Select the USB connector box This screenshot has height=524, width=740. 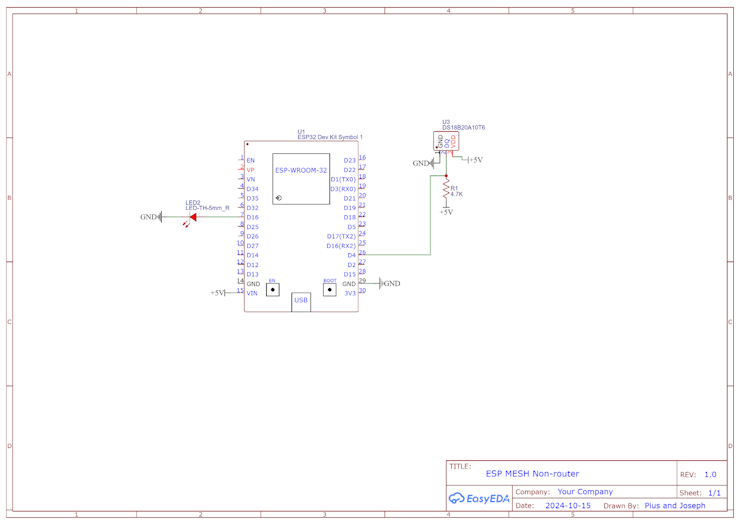click(x=301, y=302)
